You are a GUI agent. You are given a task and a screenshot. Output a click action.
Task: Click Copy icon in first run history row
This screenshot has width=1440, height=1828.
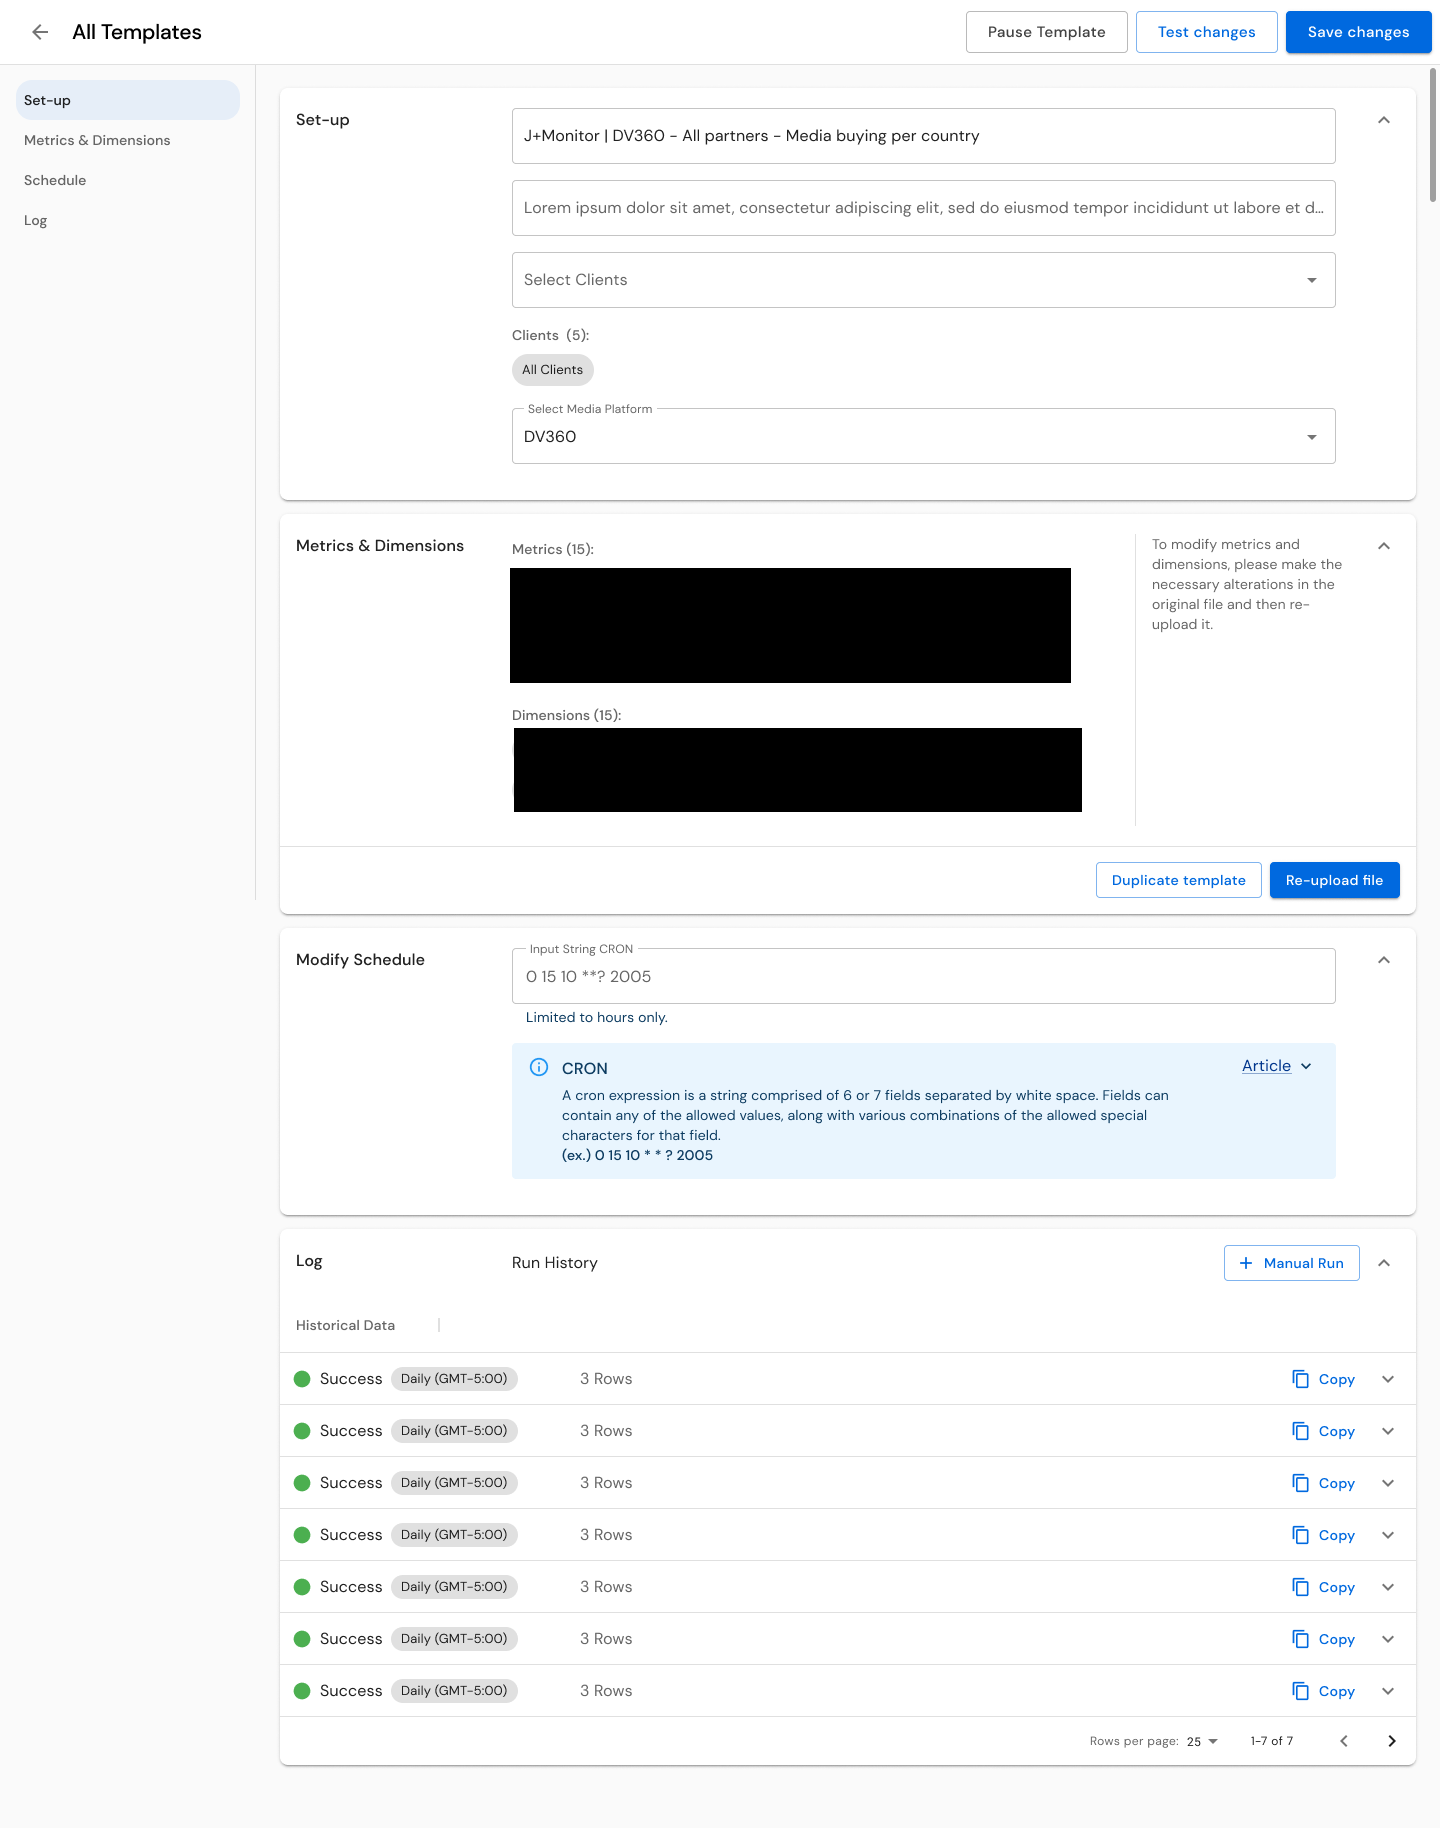pyautogui.click(x=1300, y=1379)
